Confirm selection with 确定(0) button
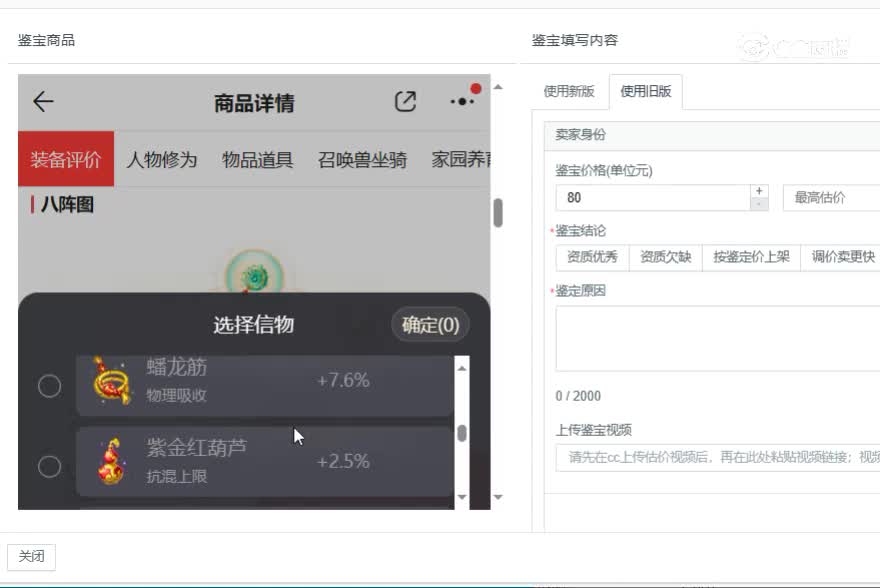This screenshot has height=588, width=880. click(x=430, y=324)
